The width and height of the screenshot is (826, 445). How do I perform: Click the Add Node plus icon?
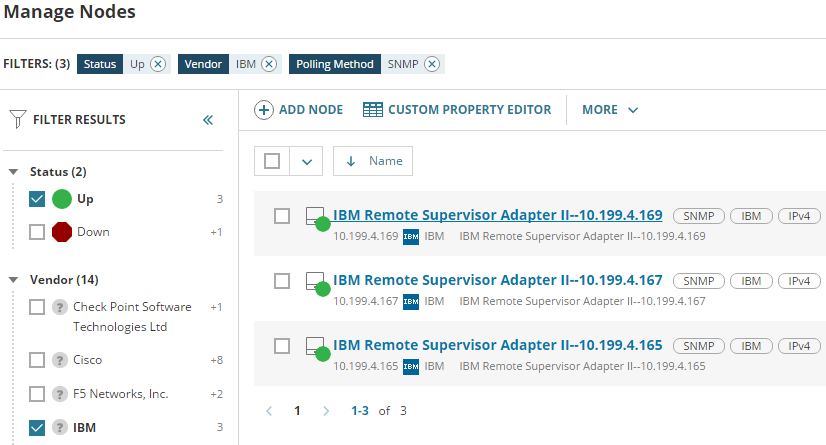click(264, 110)
